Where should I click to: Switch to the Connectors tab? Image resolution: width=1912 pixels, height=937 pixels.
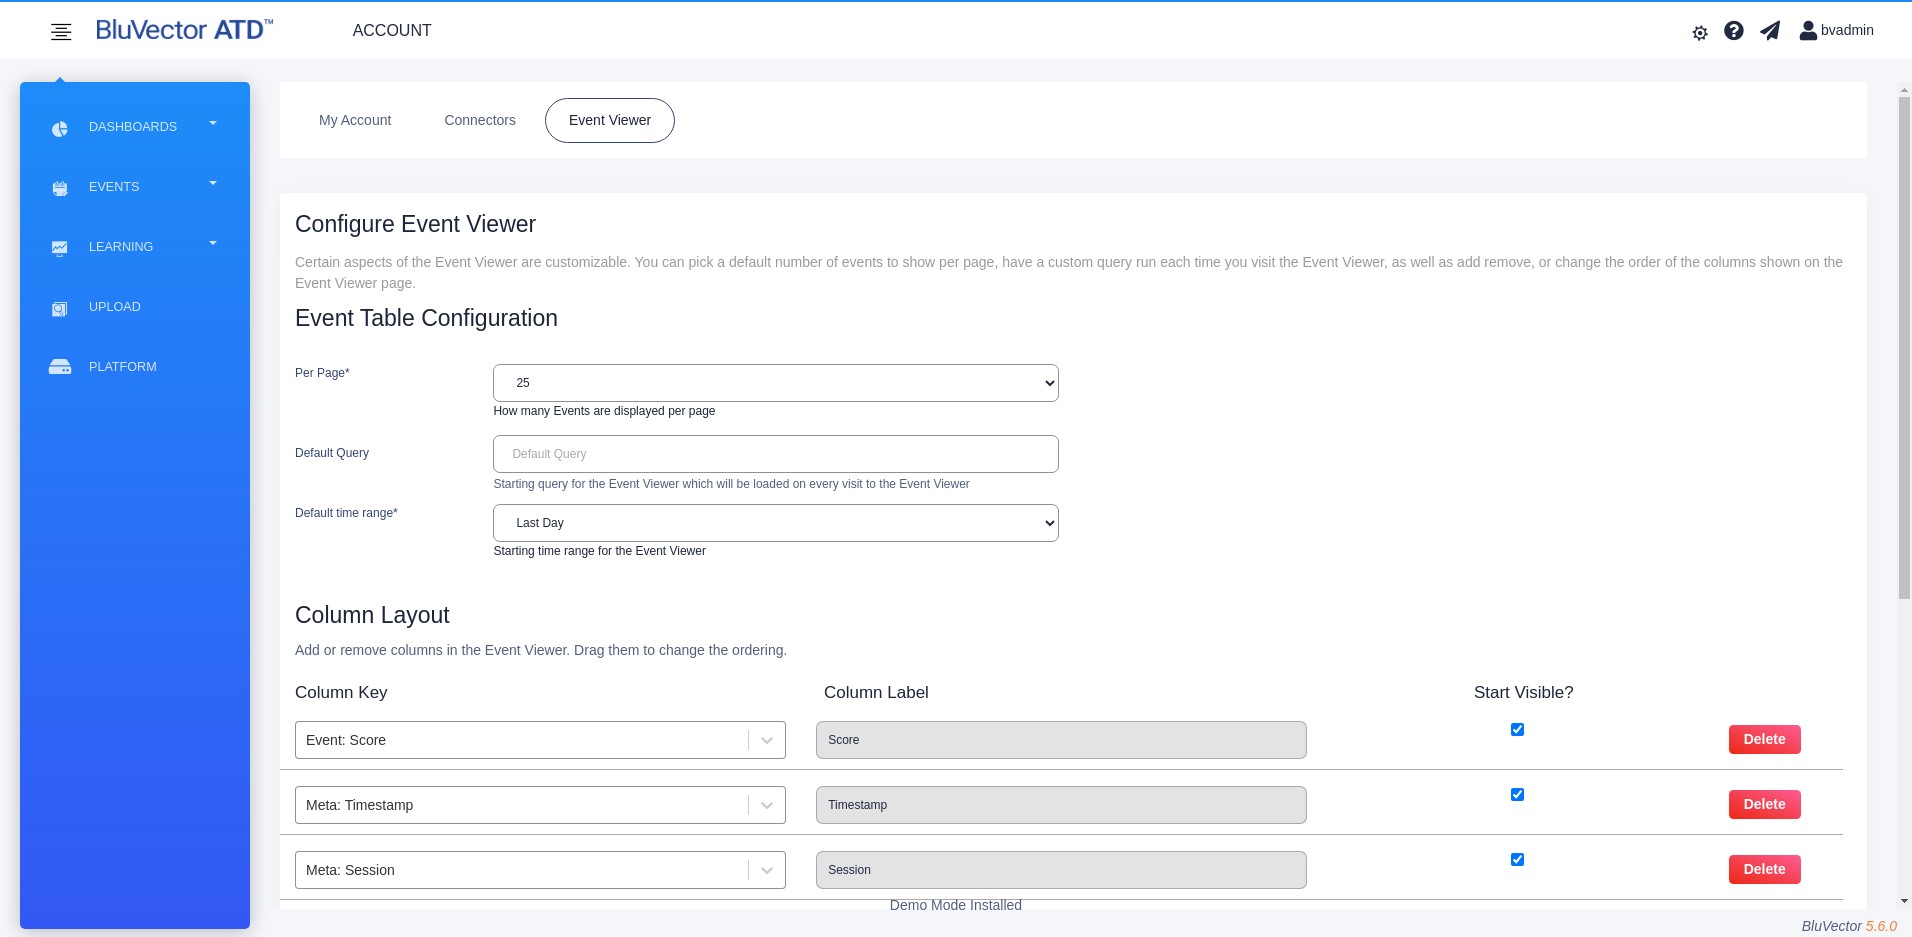tap(480, 120)
